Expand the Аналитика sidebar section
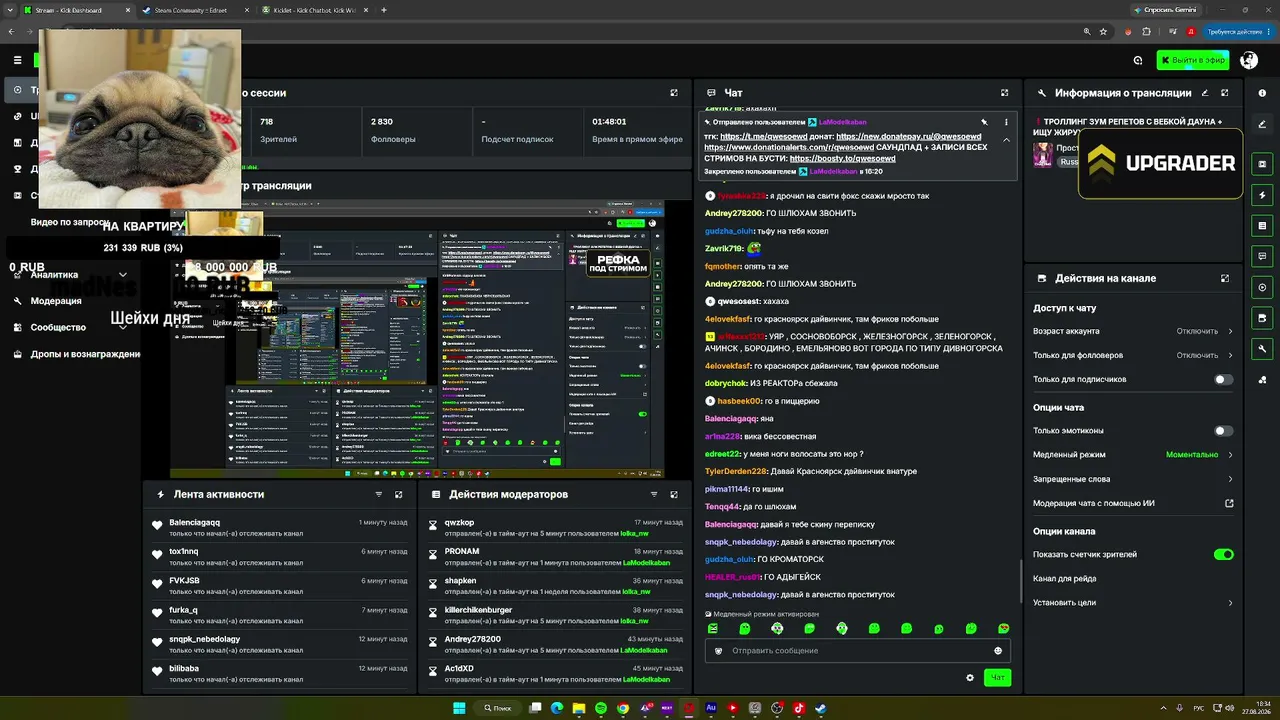Image resolution: width=1280 pixels, height=720 pixels. point(123,275)
